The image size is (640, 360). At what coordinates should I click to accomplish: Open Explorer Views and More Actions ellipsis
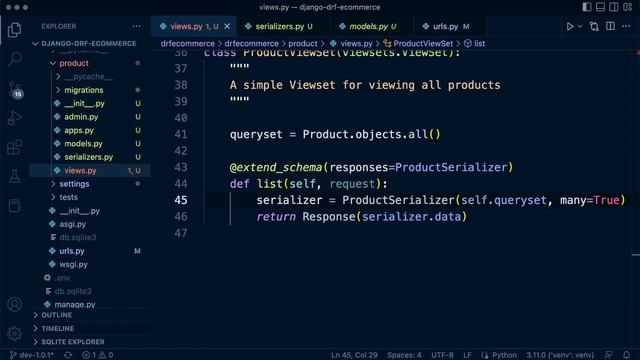click(x=136, y=27)
